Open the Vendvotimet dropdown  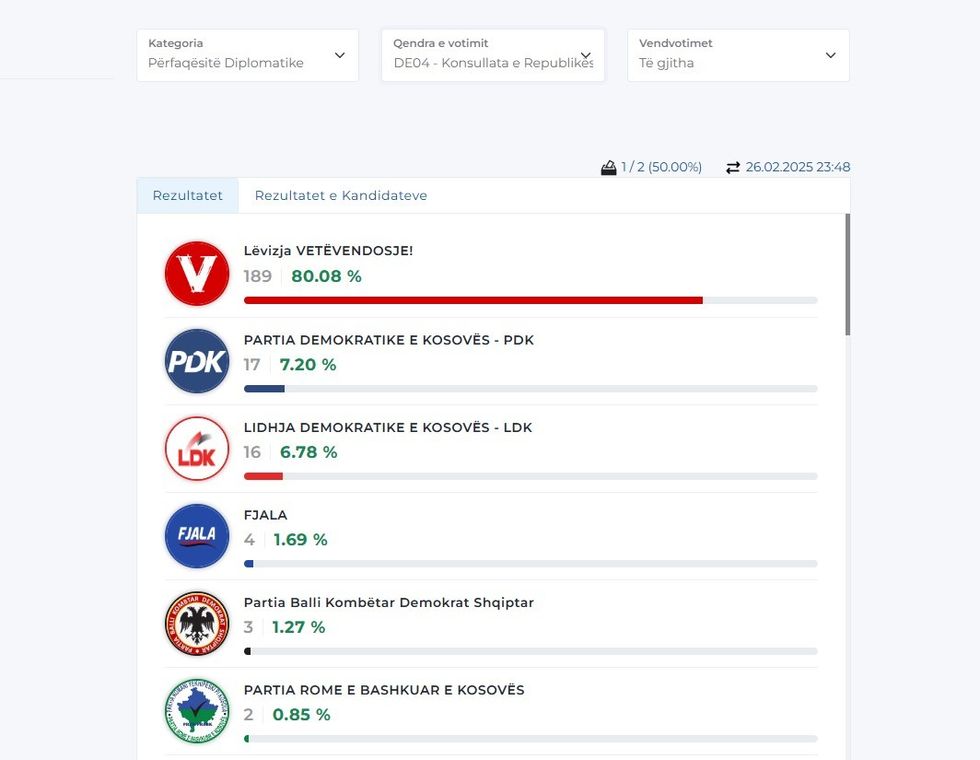pyautogui.click(x=738, y=55)
